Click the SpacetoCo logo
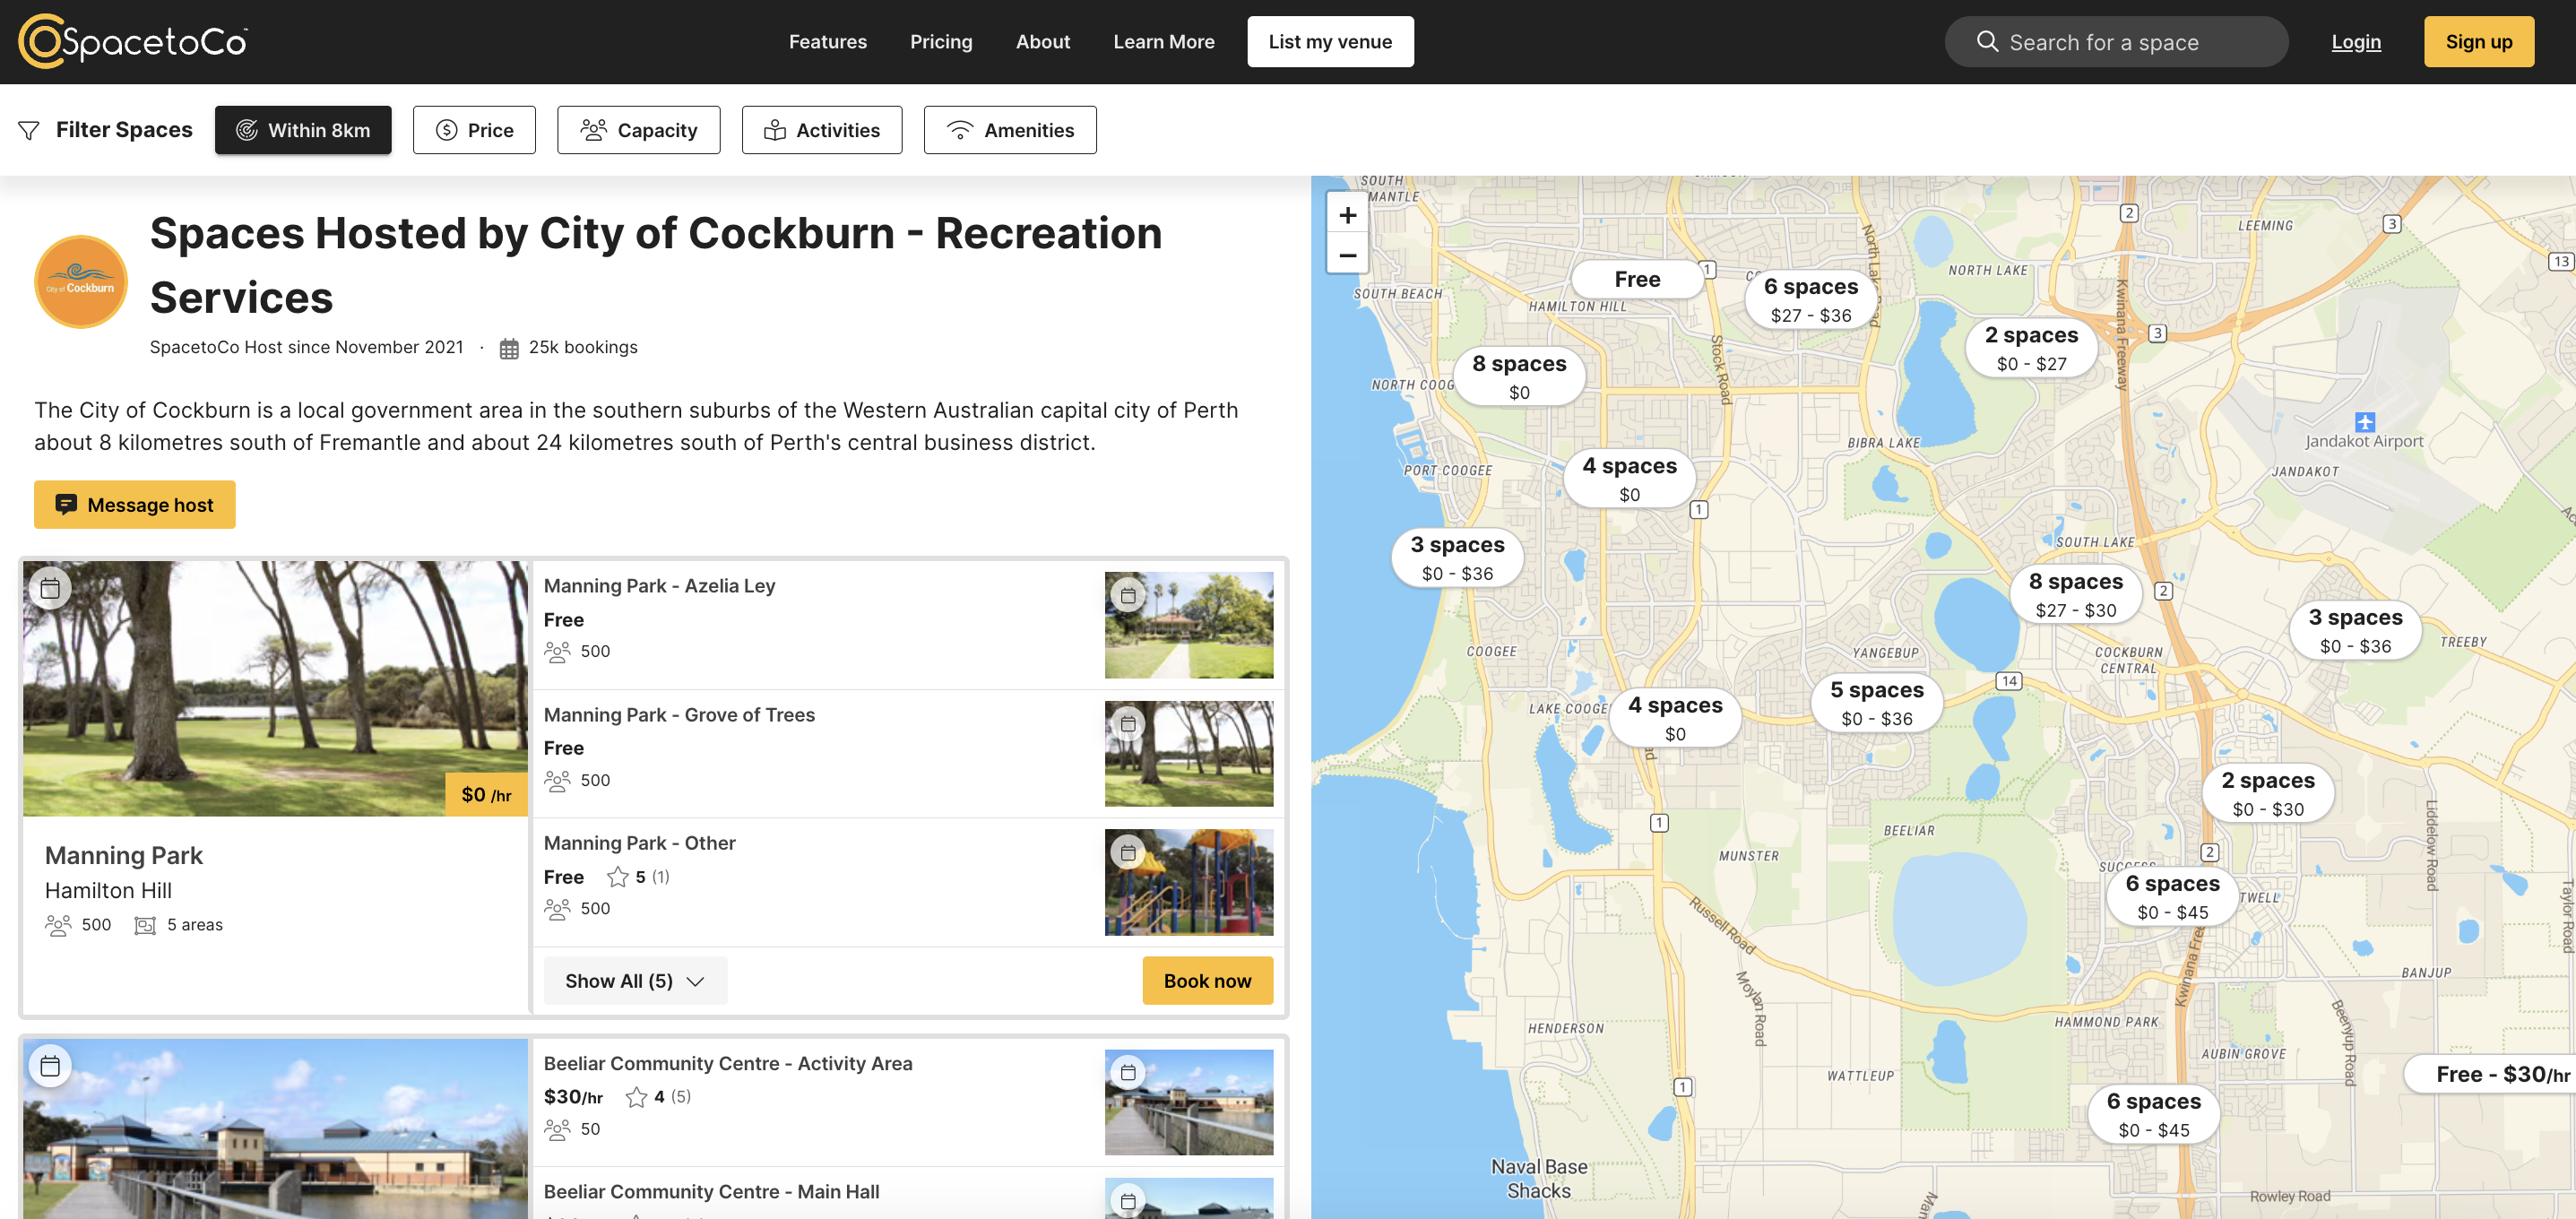The image size is (2576, 1219). click(133, 41)
